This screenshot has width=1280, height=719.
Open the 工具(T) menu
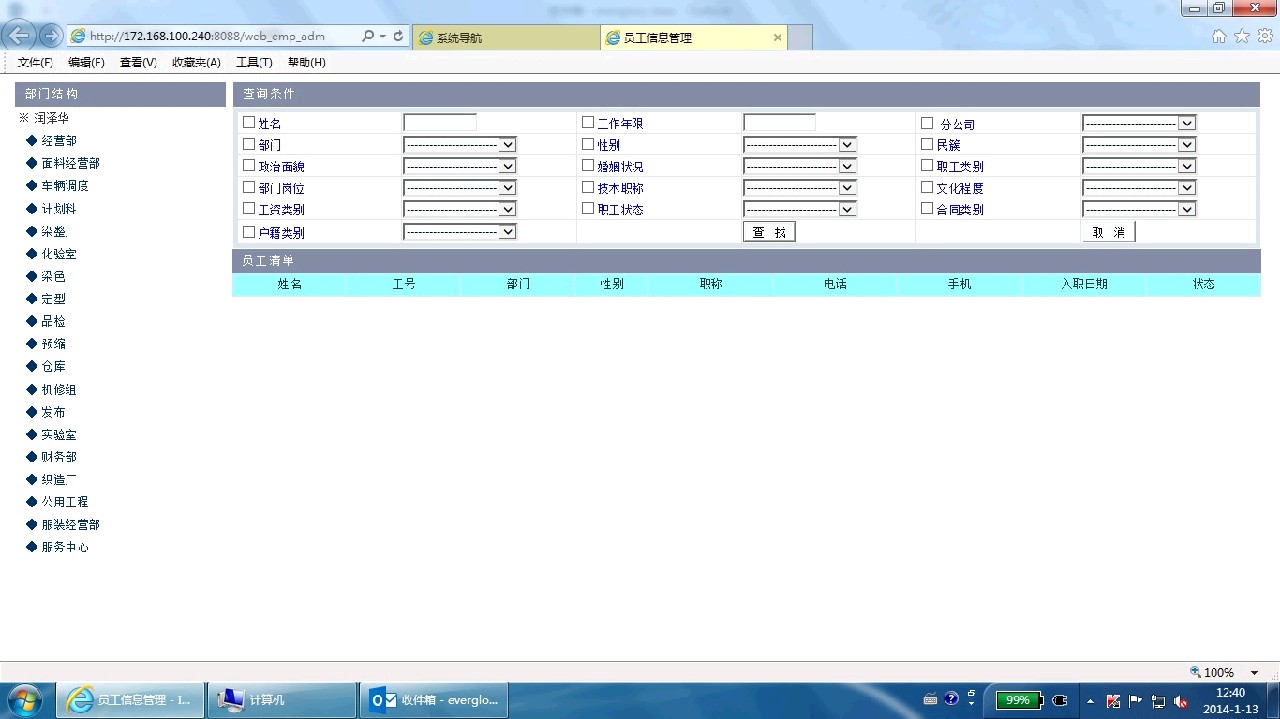pos(254,62)
